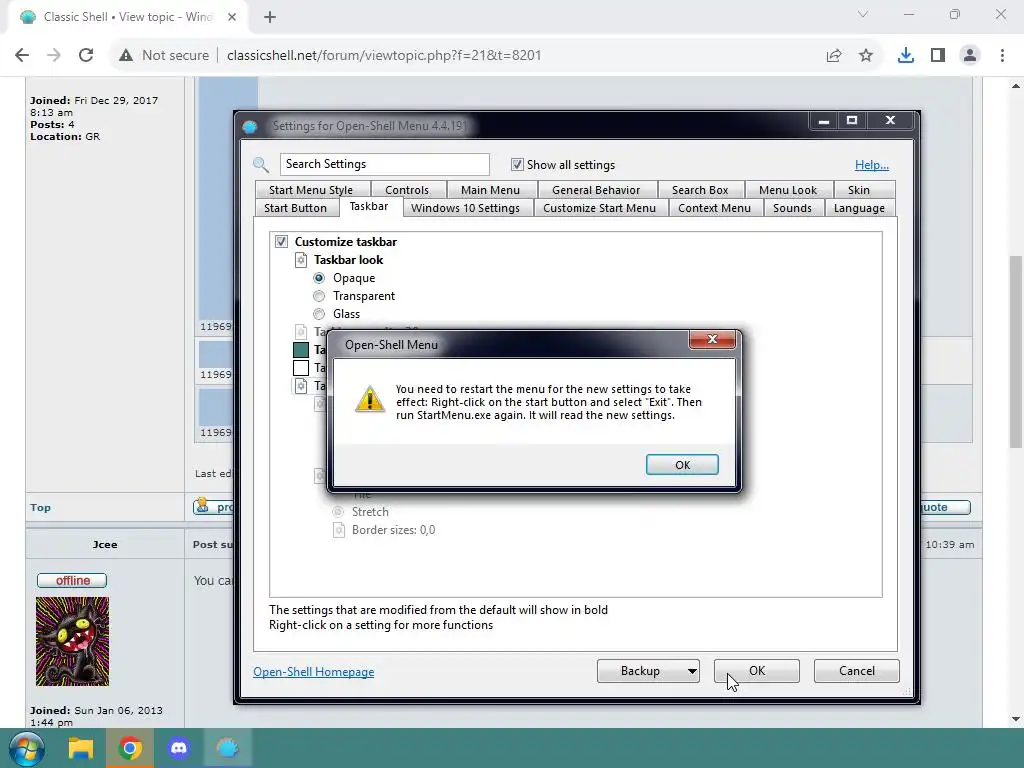Click the white taskbar color swatch

(300, 368)
